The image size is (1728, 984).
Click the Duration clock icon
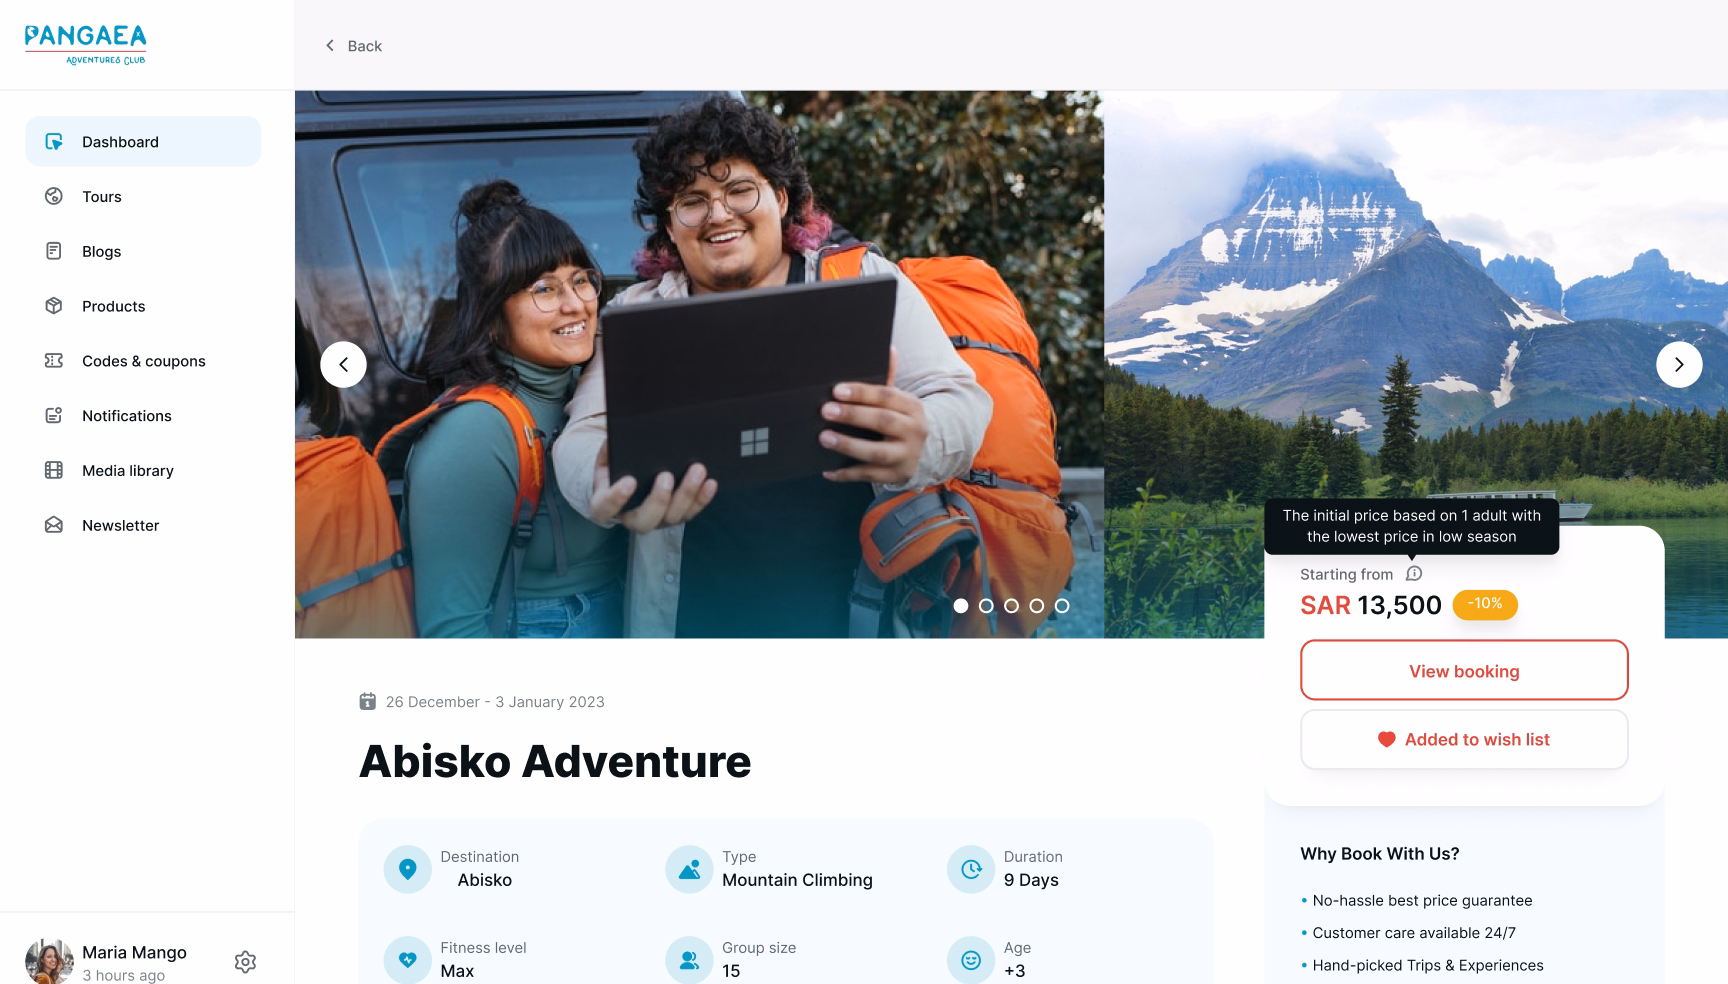pos(970,869)
